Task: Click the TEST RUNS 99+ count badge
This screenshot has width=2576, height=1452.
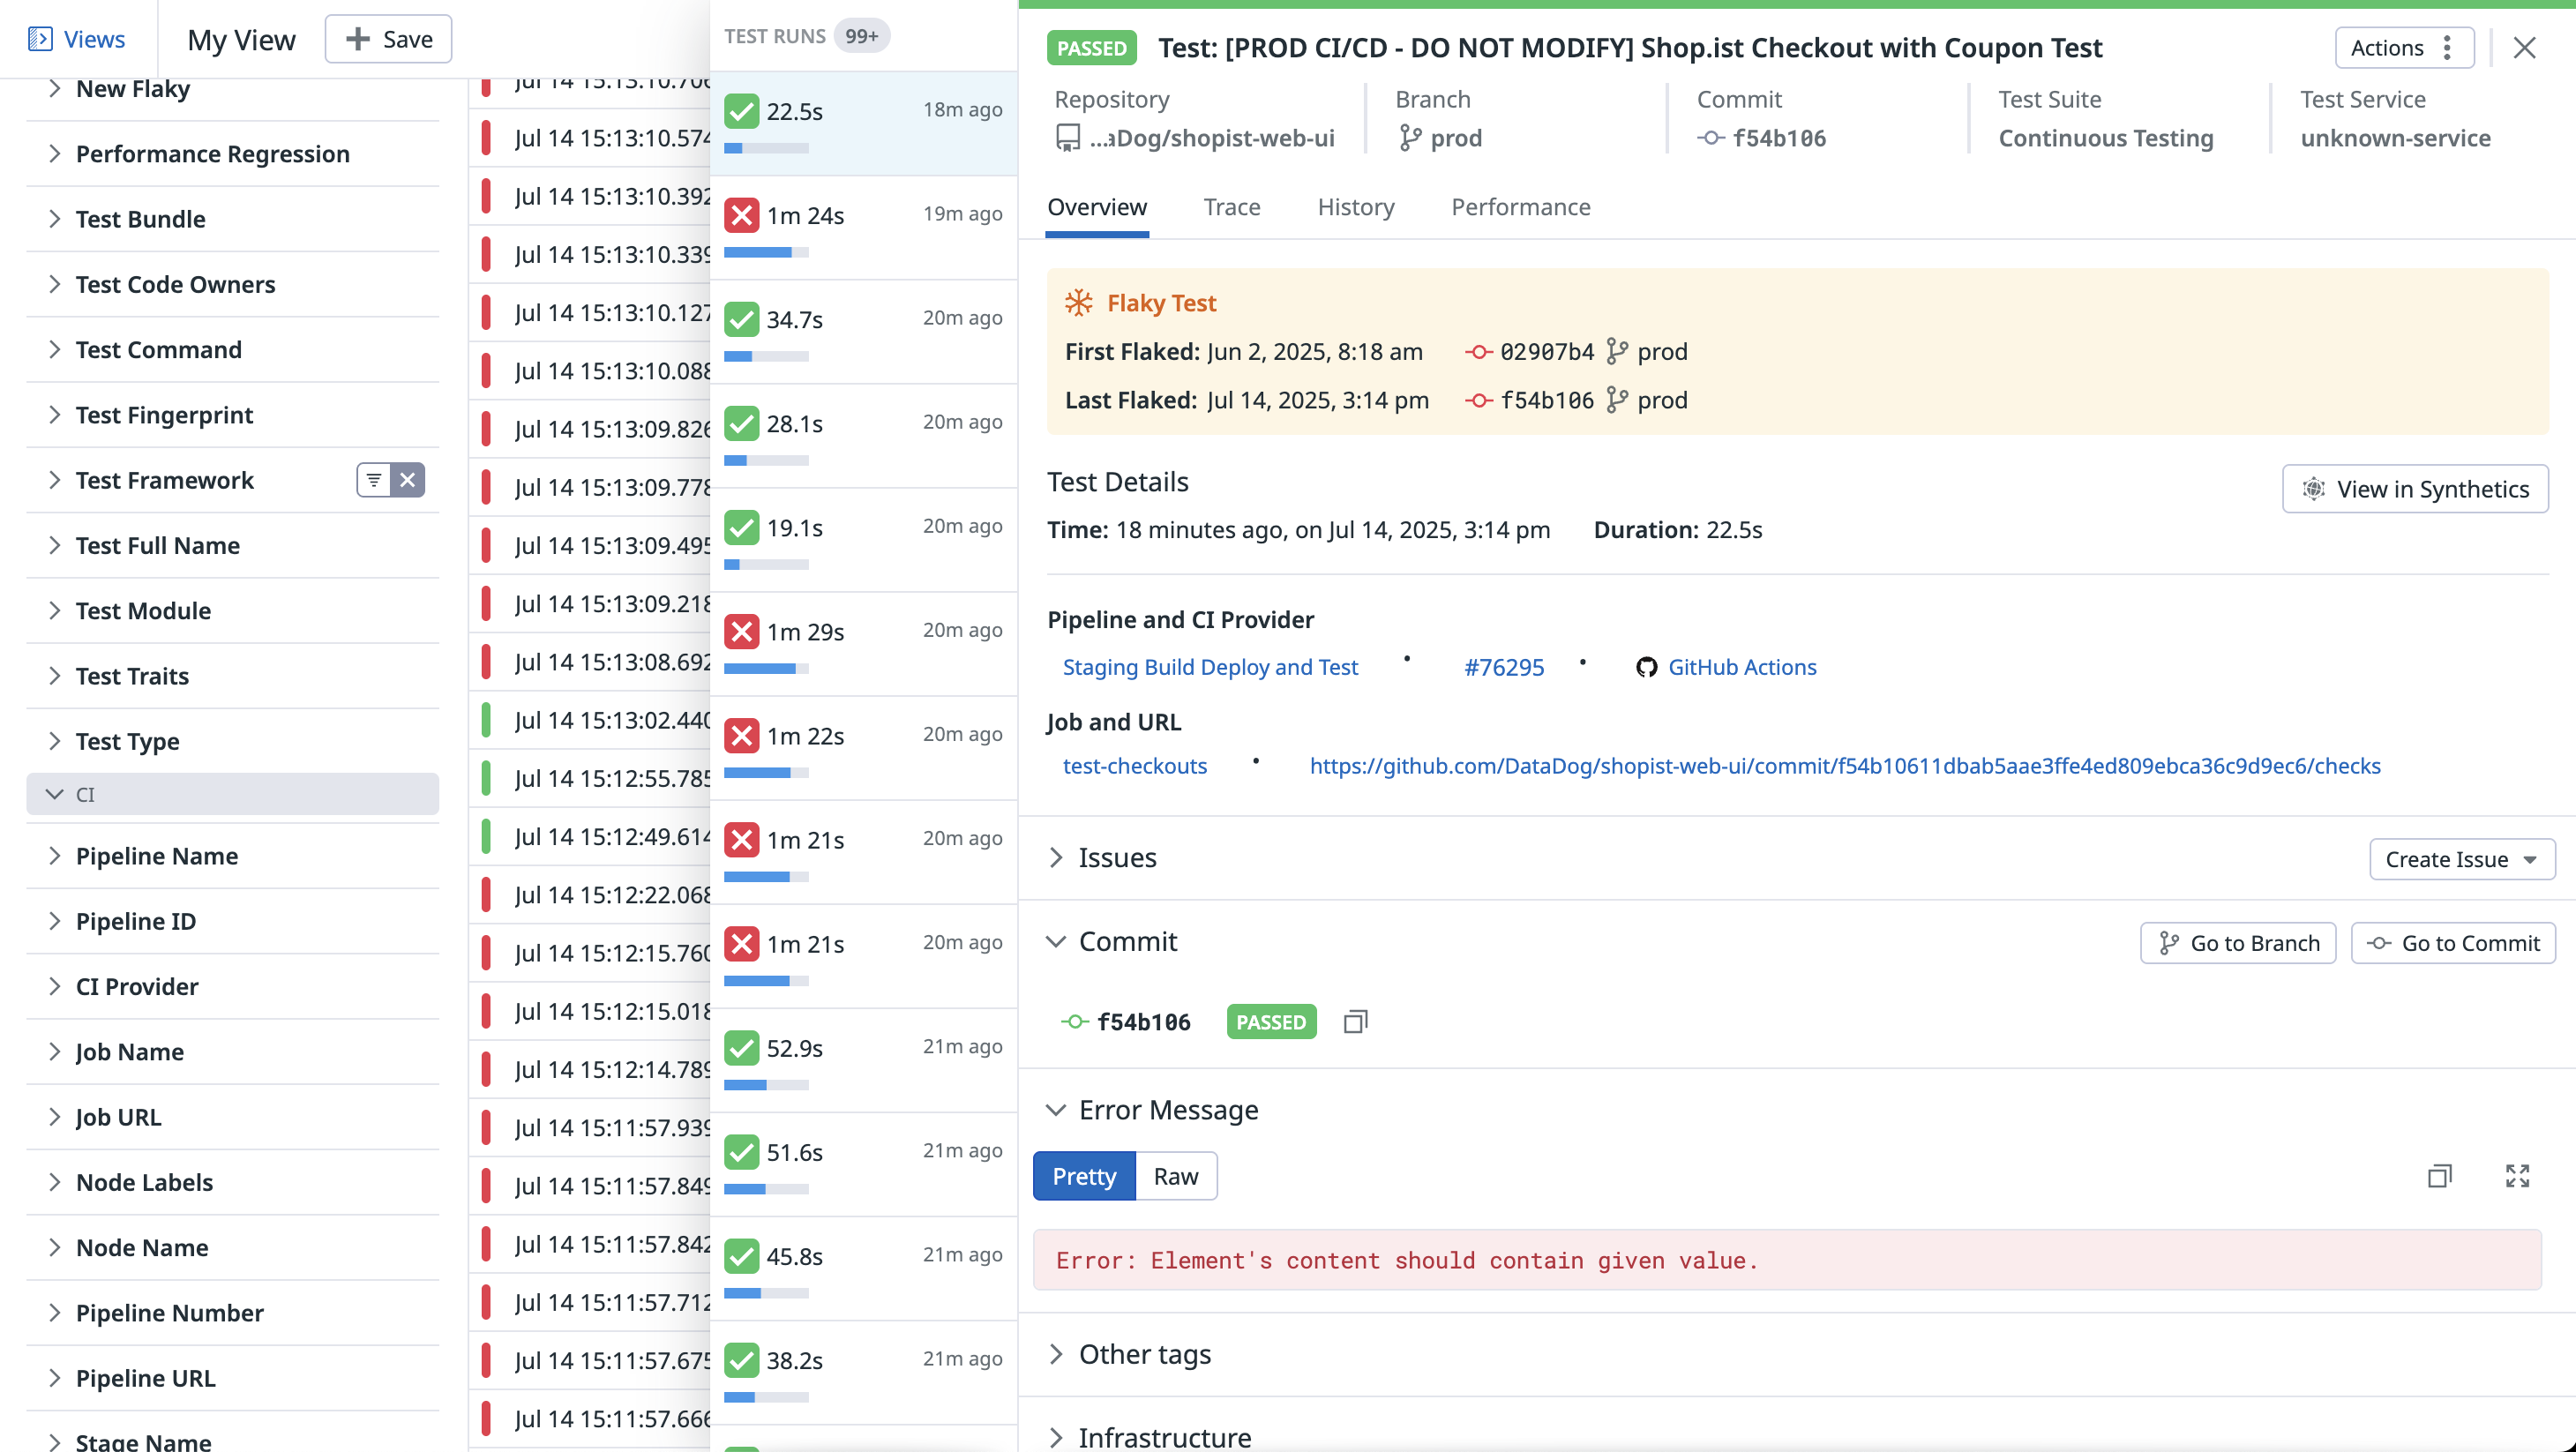Action: (x=861, y=36)
